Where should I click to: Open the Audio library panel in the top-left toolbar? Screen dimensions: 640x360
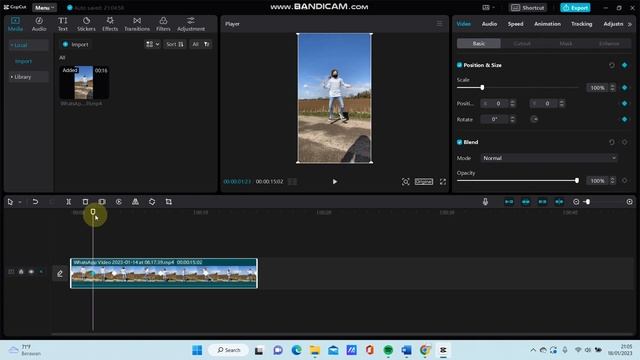(39, 24)
